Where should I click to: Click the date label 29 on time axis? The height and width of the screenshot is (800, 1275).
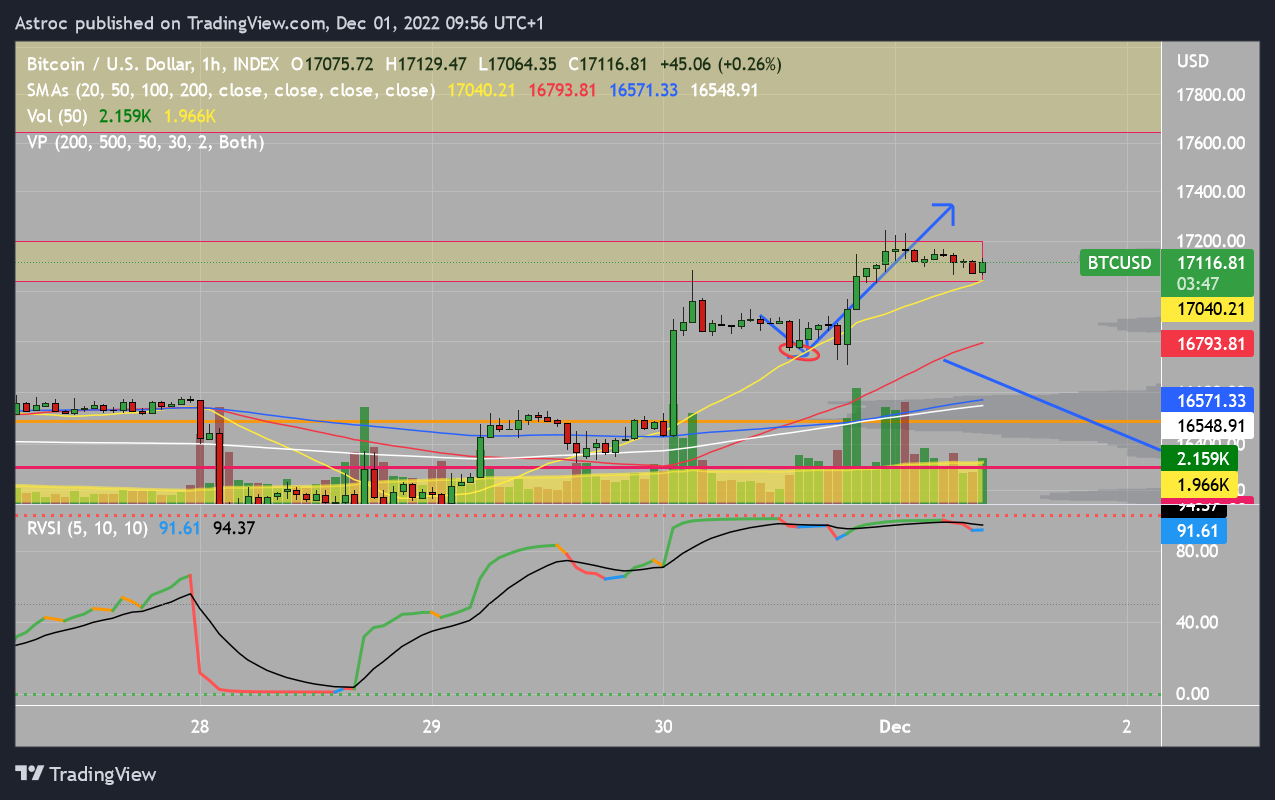coord(431,726)
